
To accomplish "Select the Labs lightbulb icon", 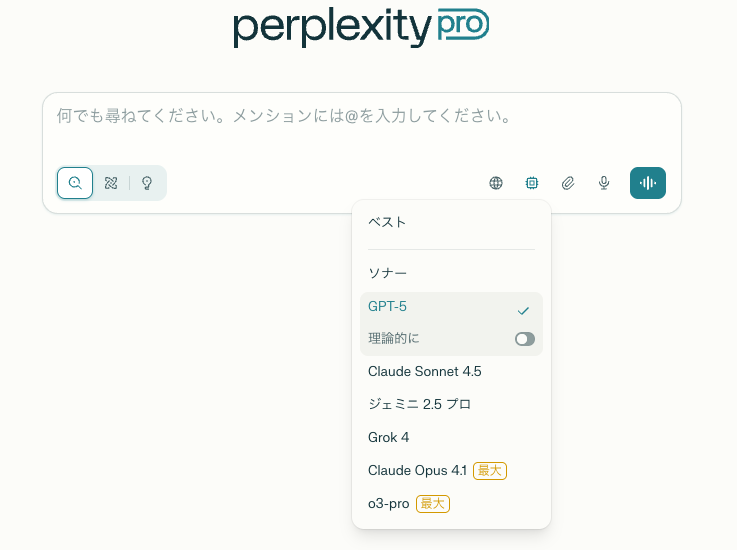I will coord(147,183).
